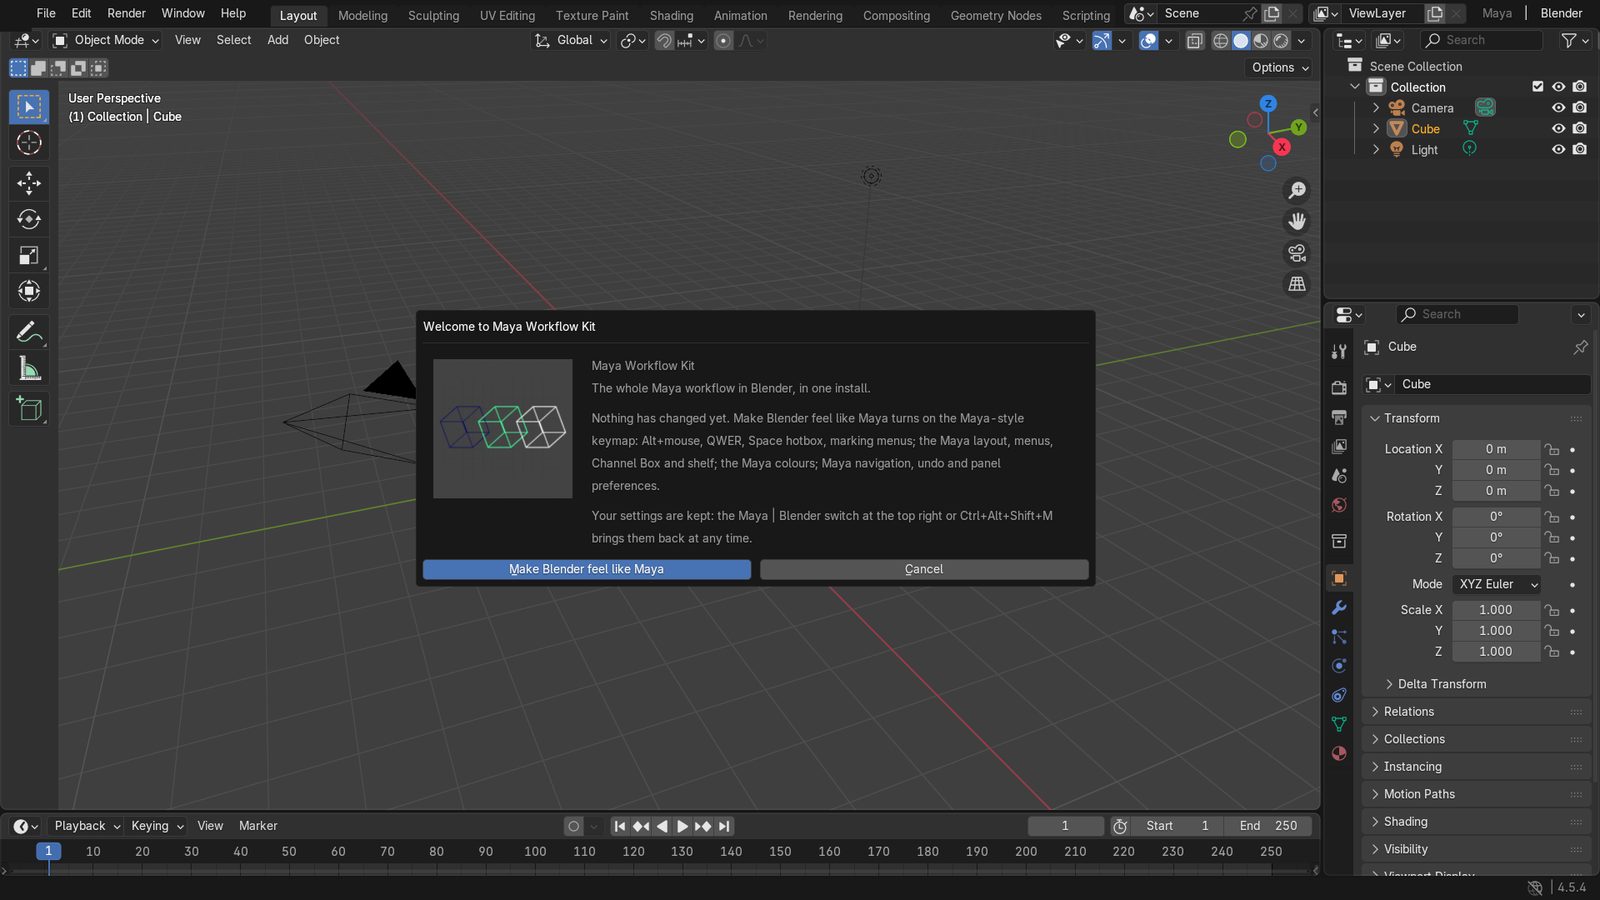This screenshot has height=900, width=1600.
Task: Activate the Move tool
Action: coord(29,182)
